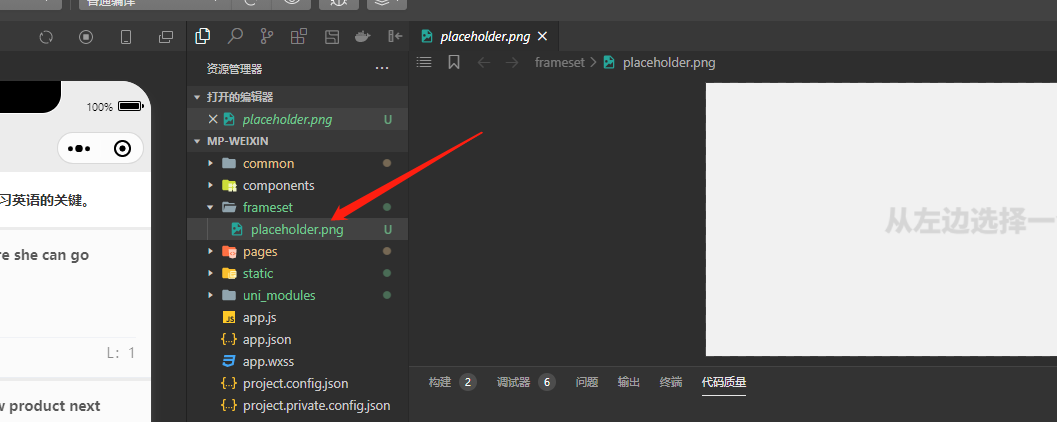Click the mini program capsule menu dots

79,148
